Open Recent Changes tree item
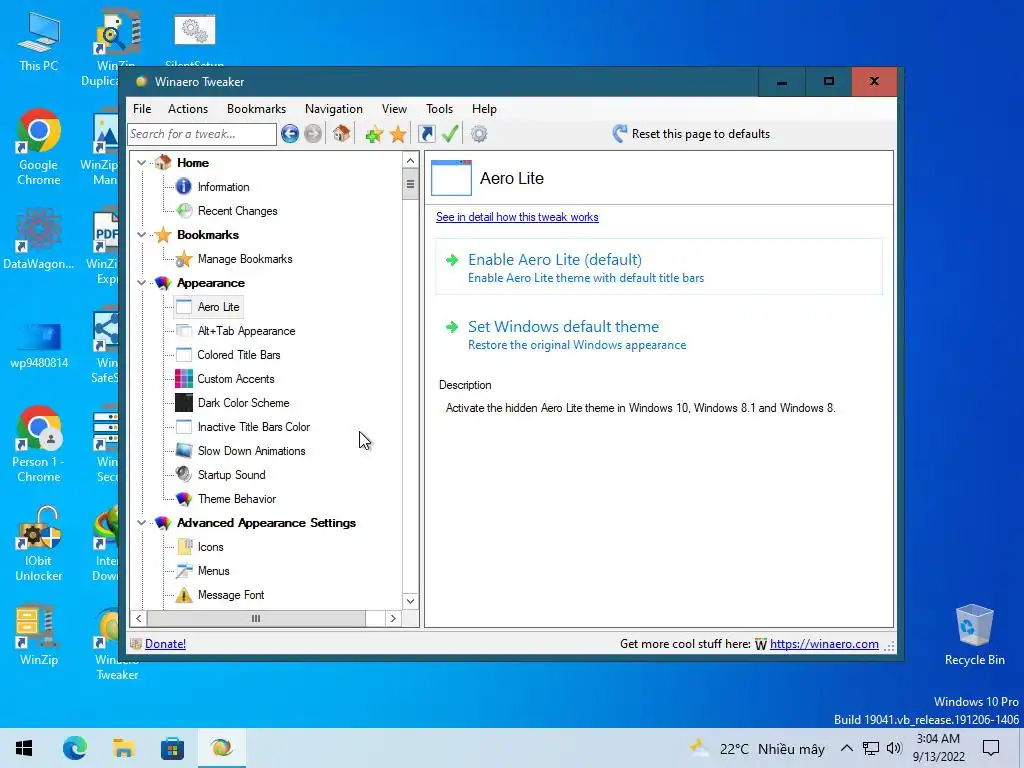This screenshot has width=1024, height=768. (x=238, y=211)
